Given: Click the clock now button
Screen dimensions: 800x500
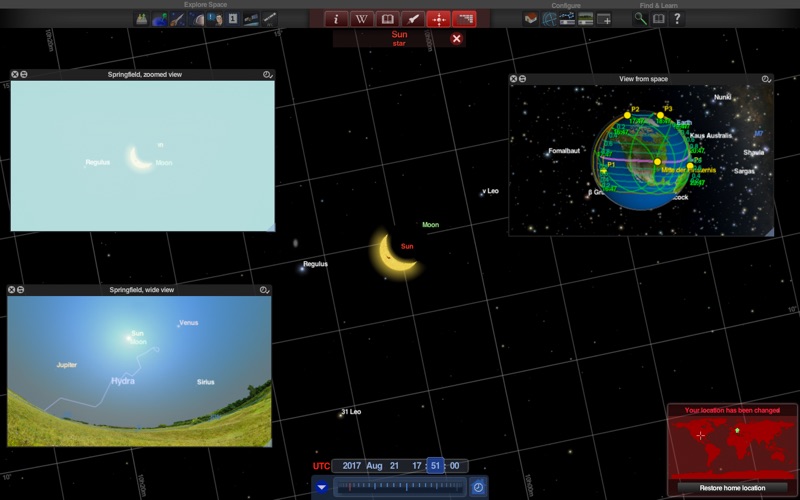Looking at the screenshot, I should coord(478,487).
